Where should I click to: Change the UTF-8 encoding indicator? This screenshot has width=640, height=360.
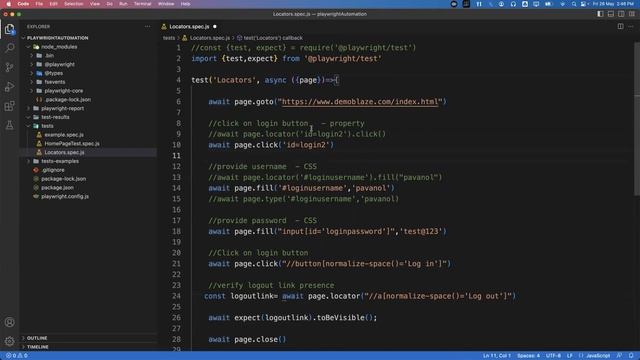tap(553, 356)
